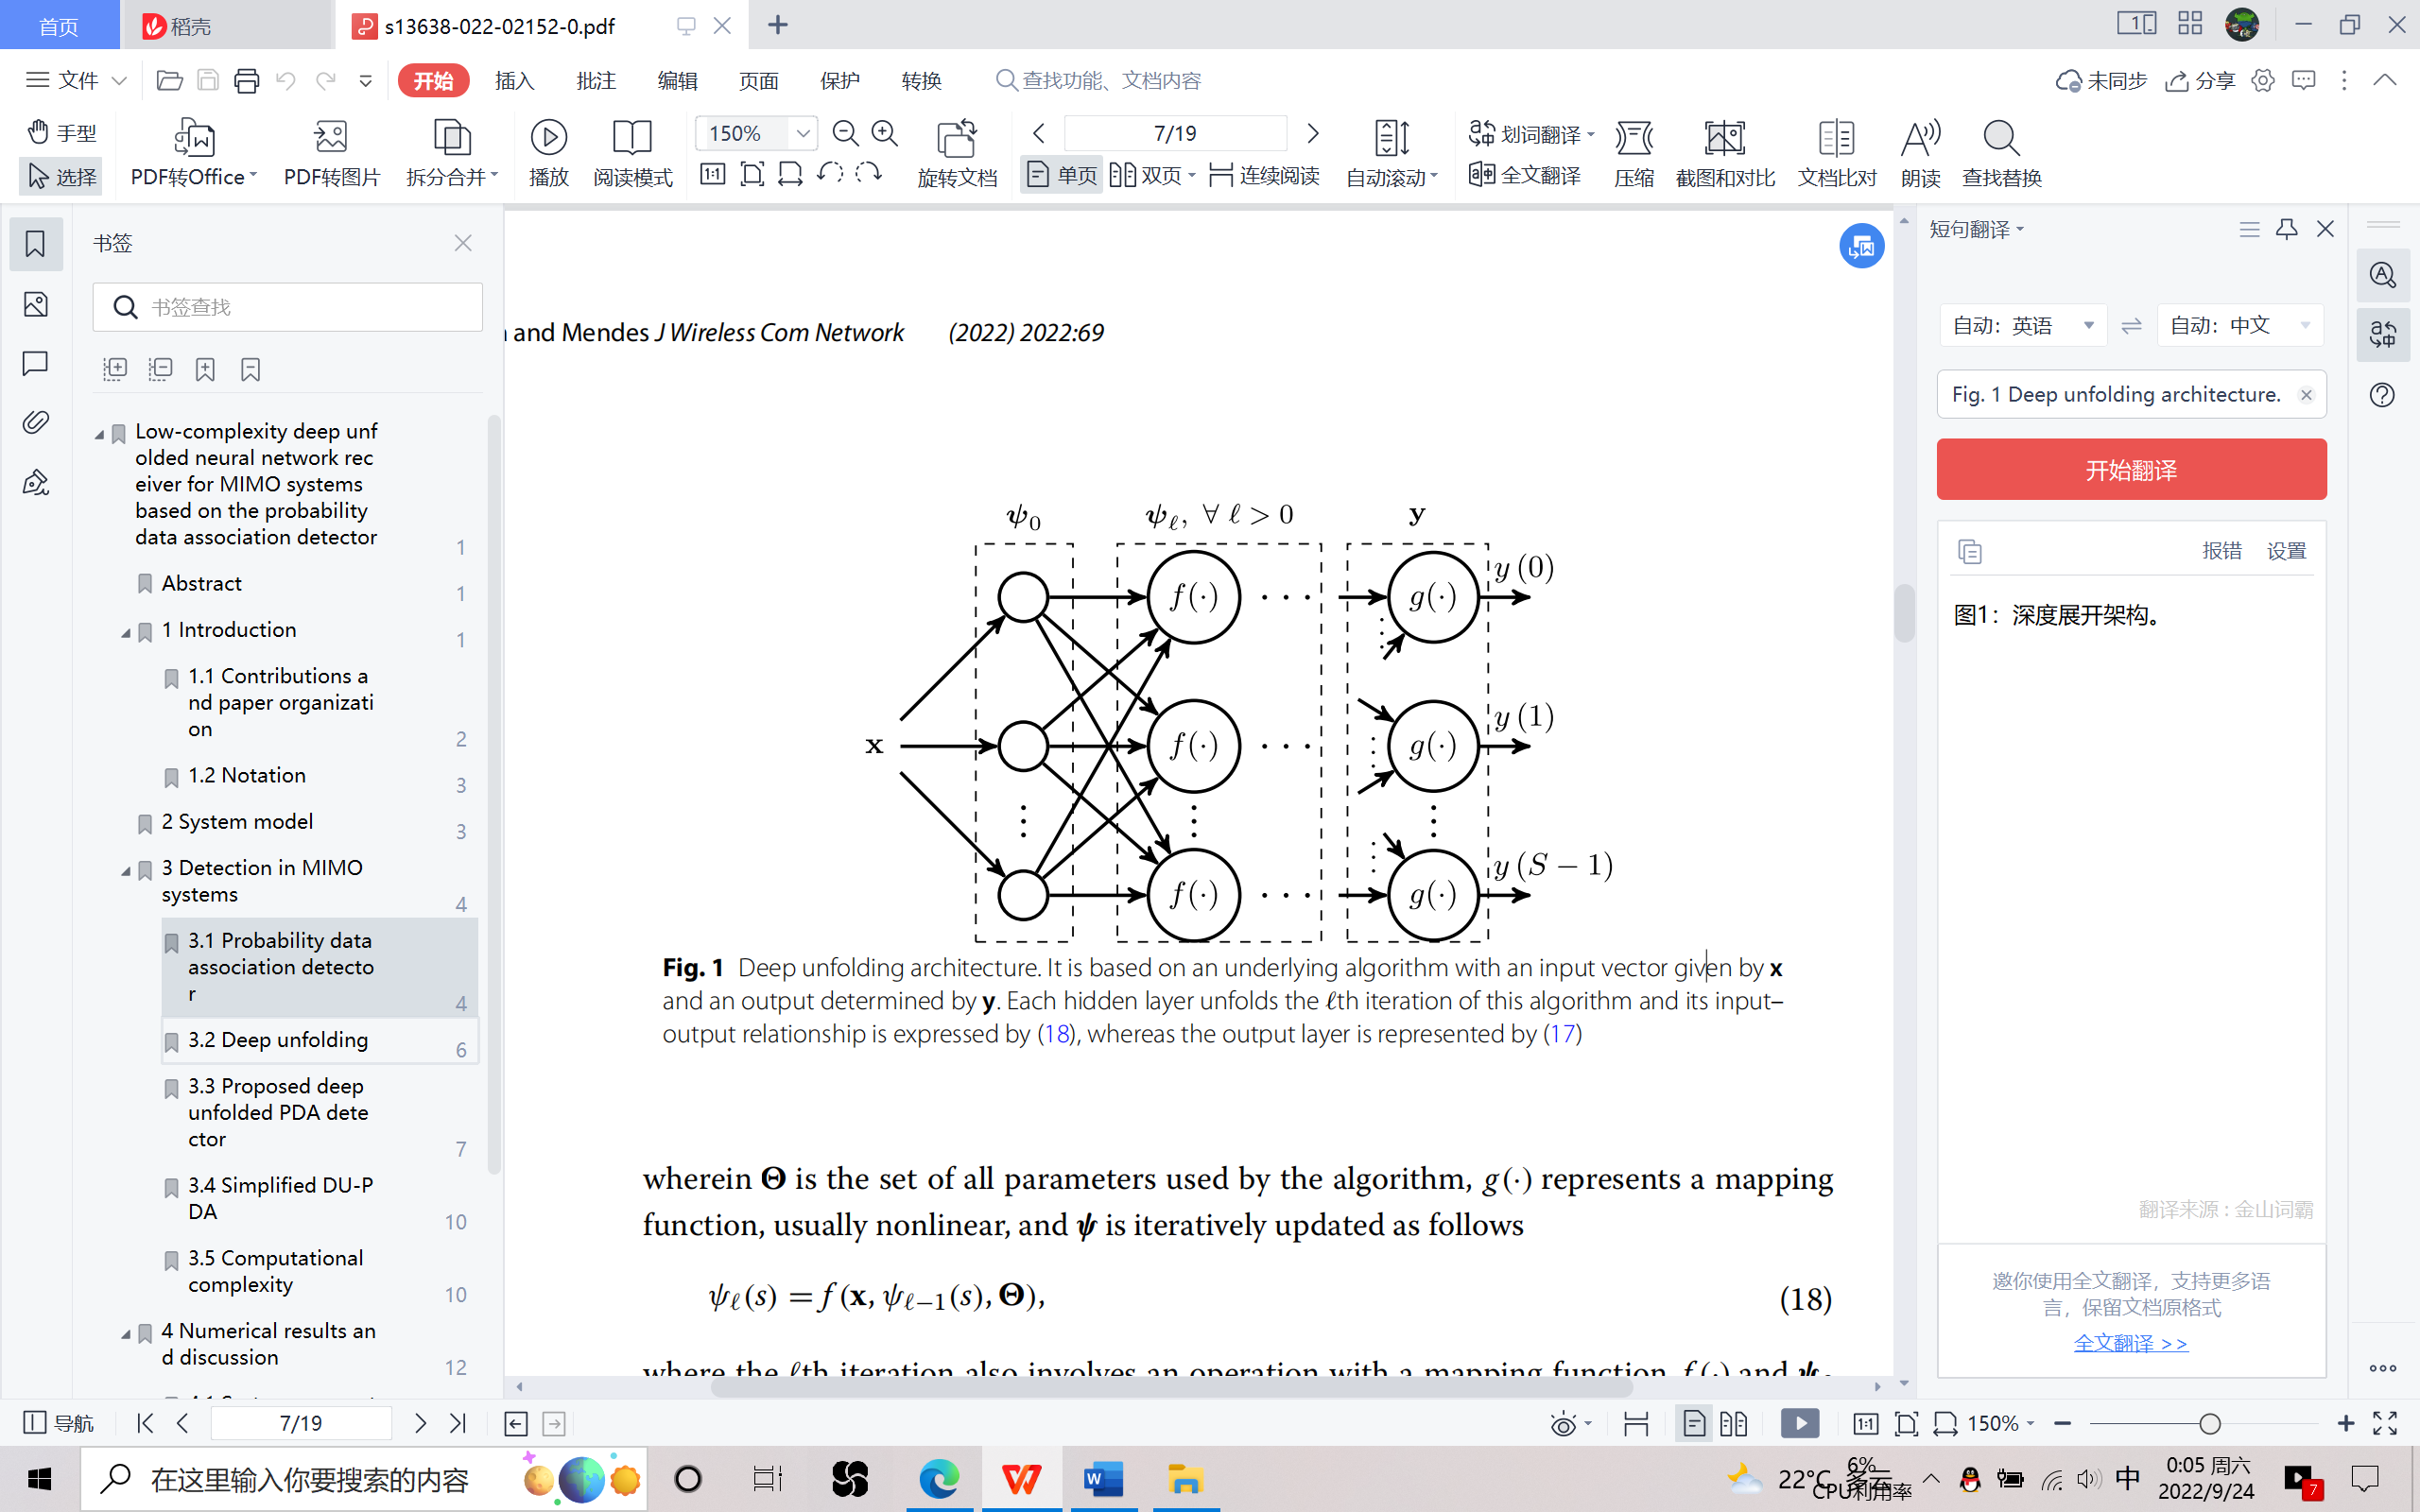The width and height of the screenshot is (2420, 1512).
Task: Toggle 单页 single page view
Action: pyautogui.click(x=1062, y=175)
